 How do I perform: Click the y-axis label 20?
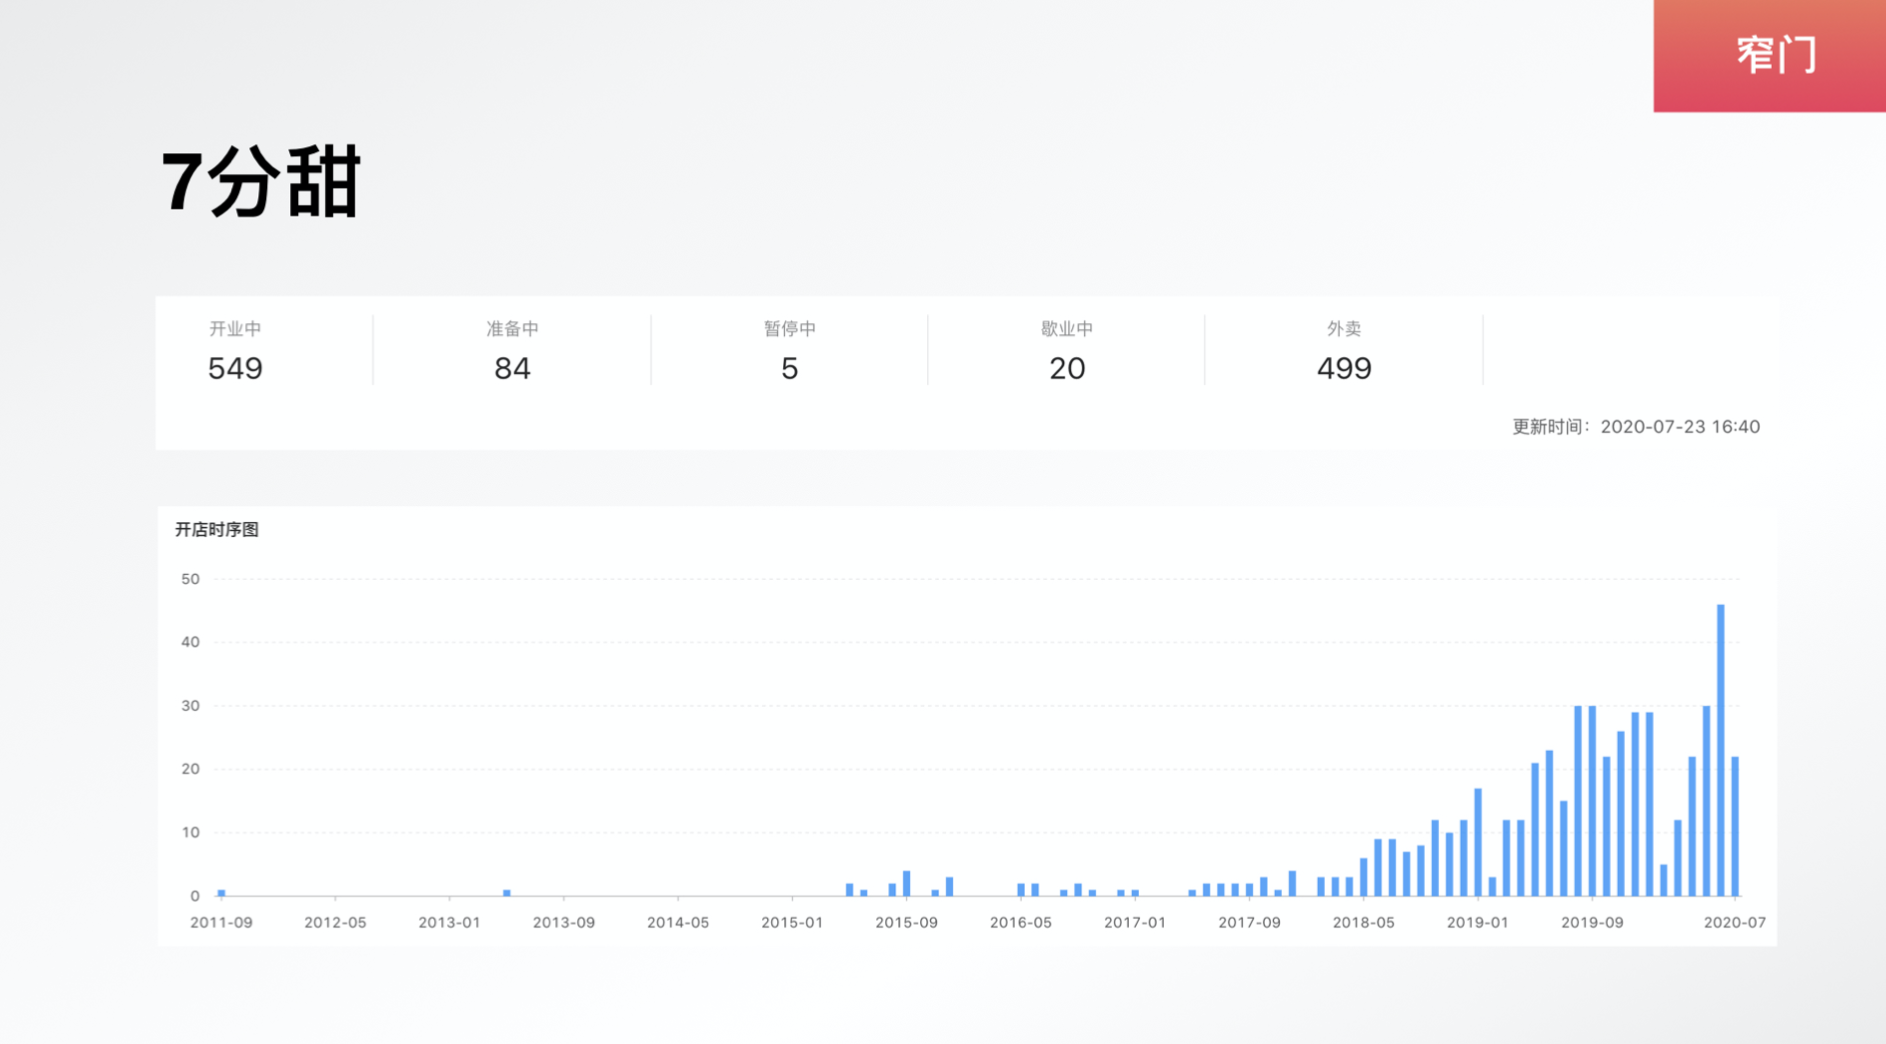[x=190, y=769]
